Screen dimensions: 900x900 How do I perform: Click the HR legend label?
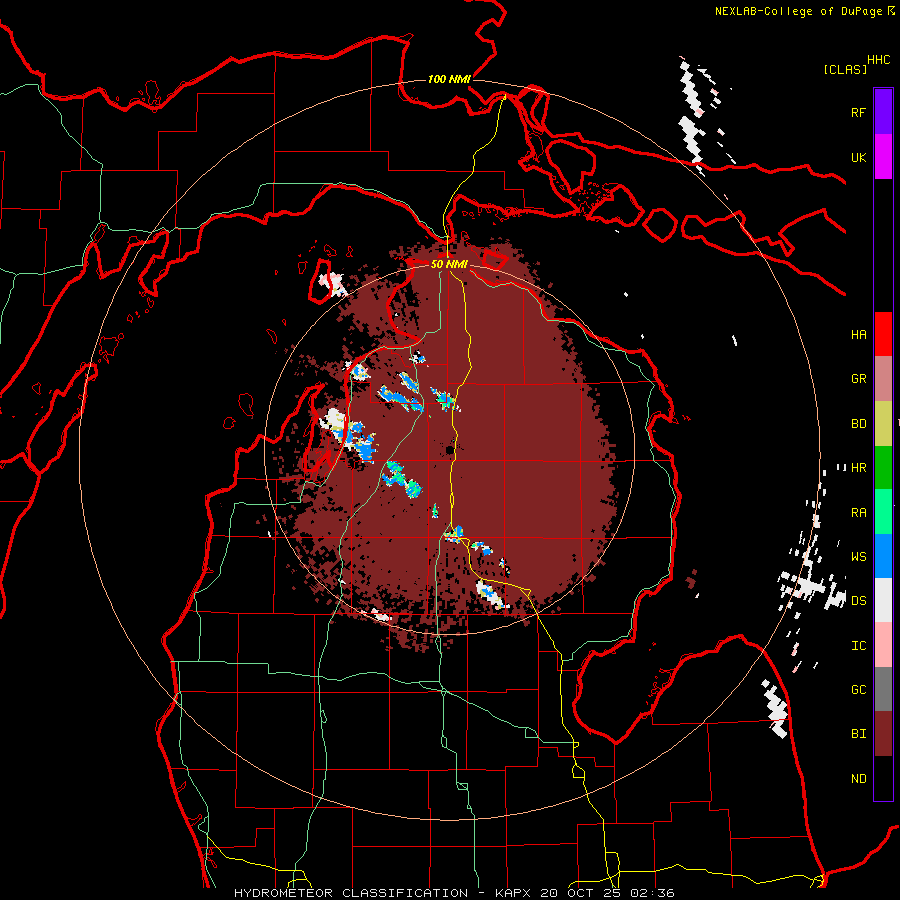click(x=859, y=468)
